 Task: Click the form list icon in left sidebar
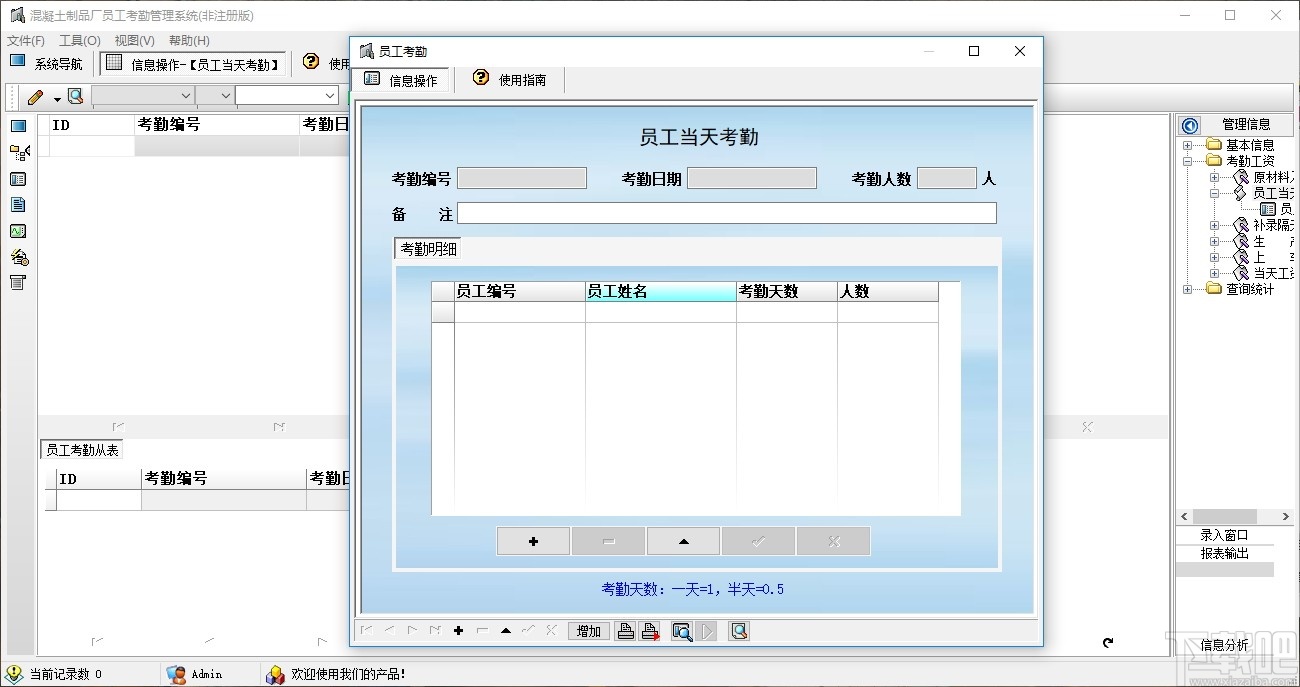[x=18, y=179]
